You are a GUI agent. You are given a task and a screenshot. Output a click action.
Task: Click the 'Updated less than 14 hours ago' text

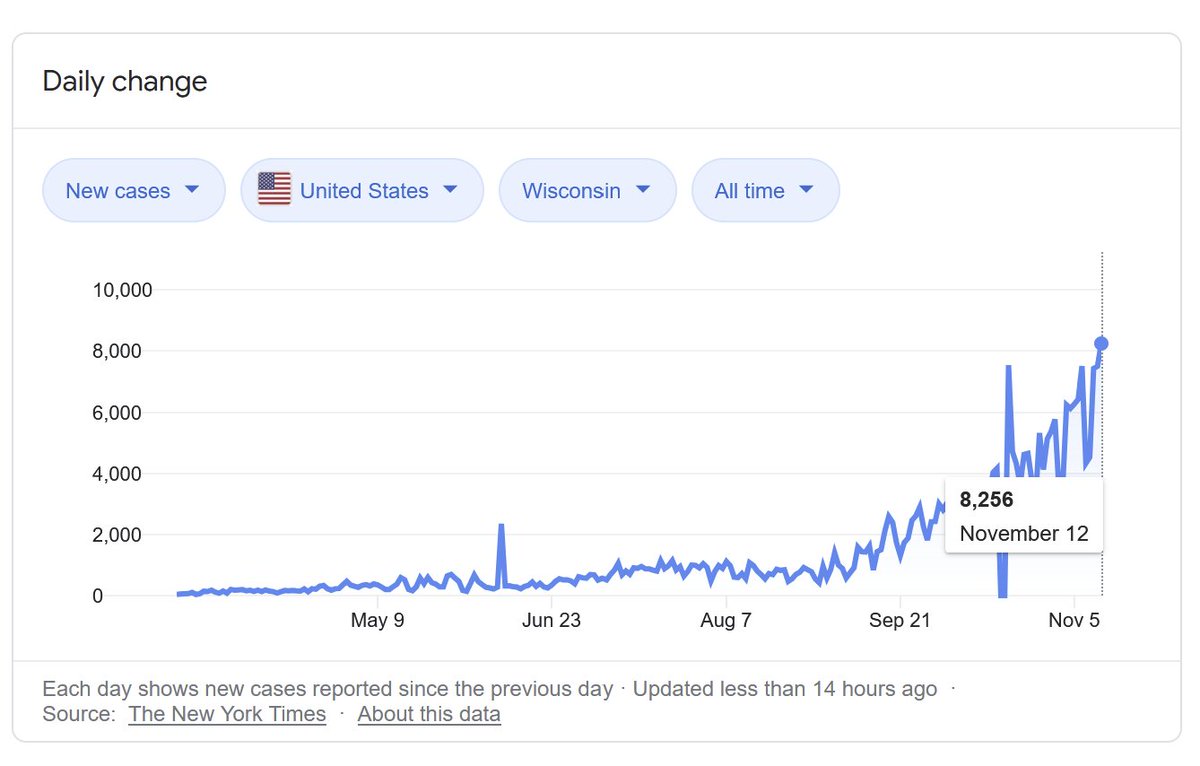coord(785,689)
